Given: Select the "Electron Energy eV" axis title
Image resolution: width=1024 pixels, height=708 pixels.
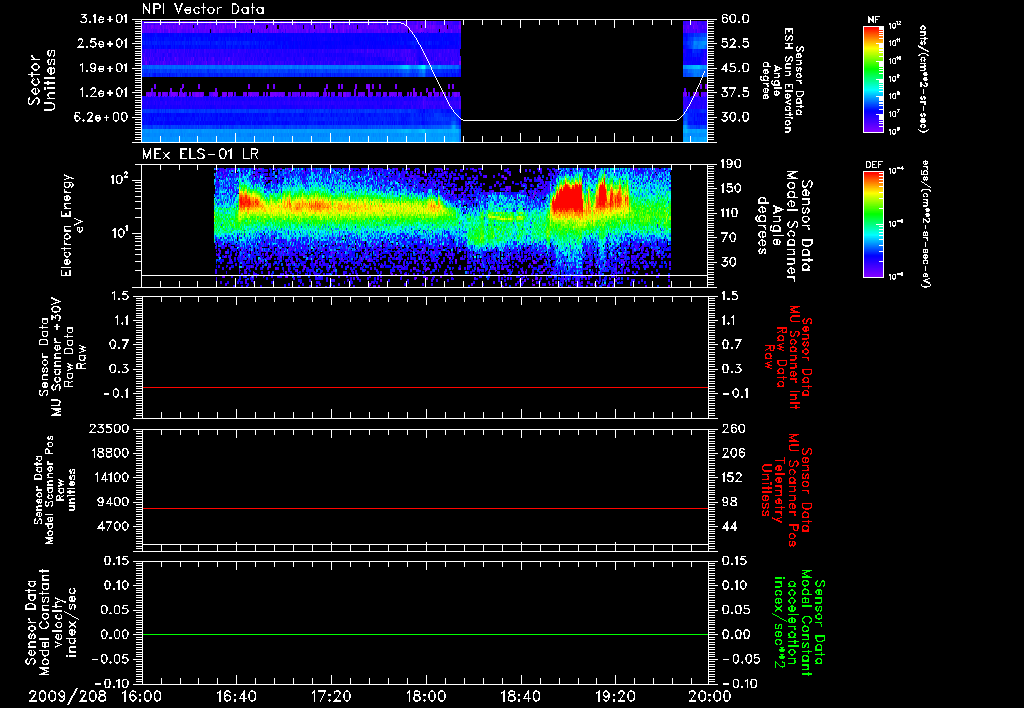Looking at the screenshot, I should click(72, 225).
